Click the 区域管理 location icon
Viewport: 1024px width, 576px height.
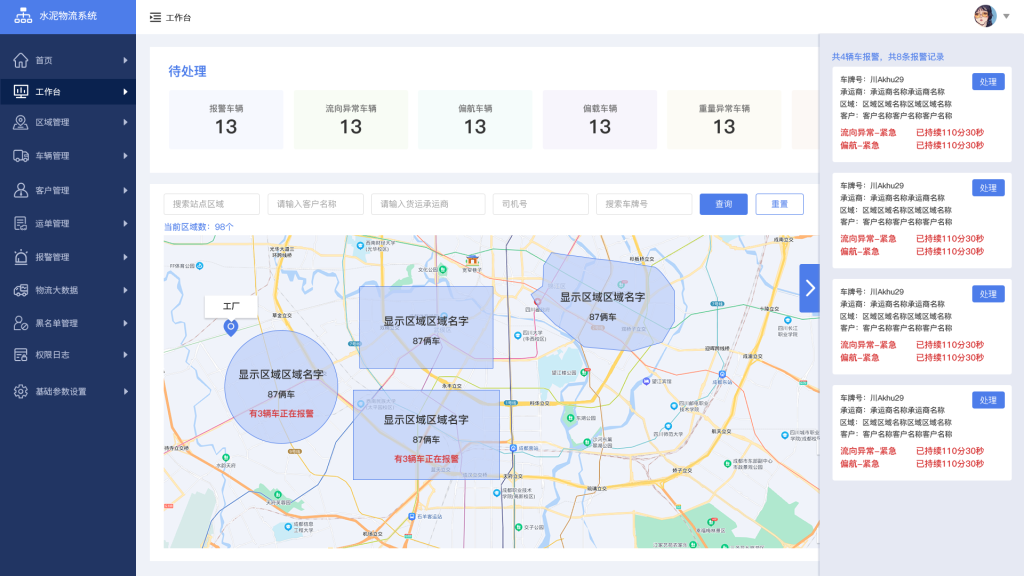click(x=21, y=122)
